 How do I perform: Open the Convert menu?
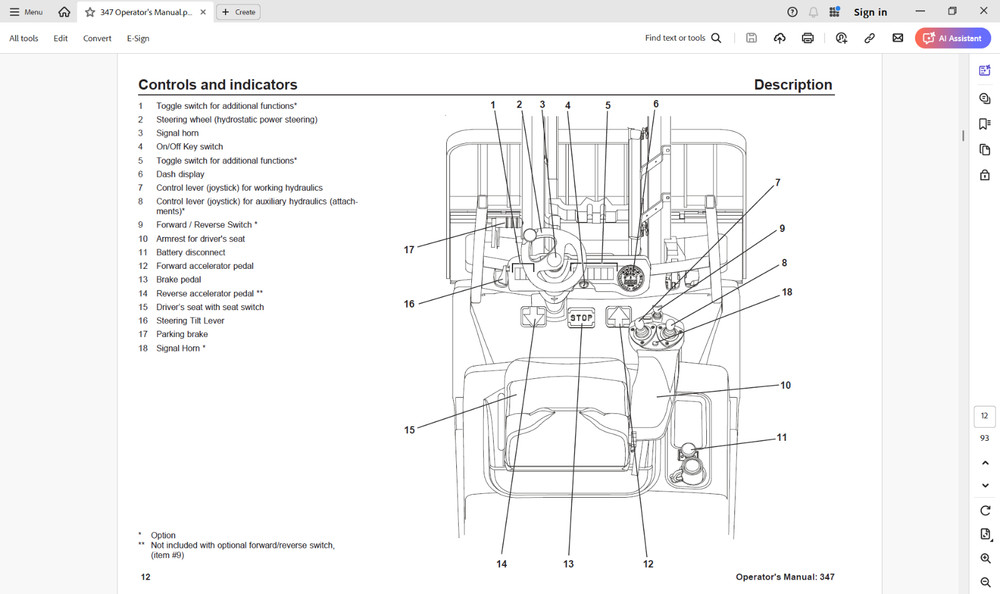click(97, 38)
